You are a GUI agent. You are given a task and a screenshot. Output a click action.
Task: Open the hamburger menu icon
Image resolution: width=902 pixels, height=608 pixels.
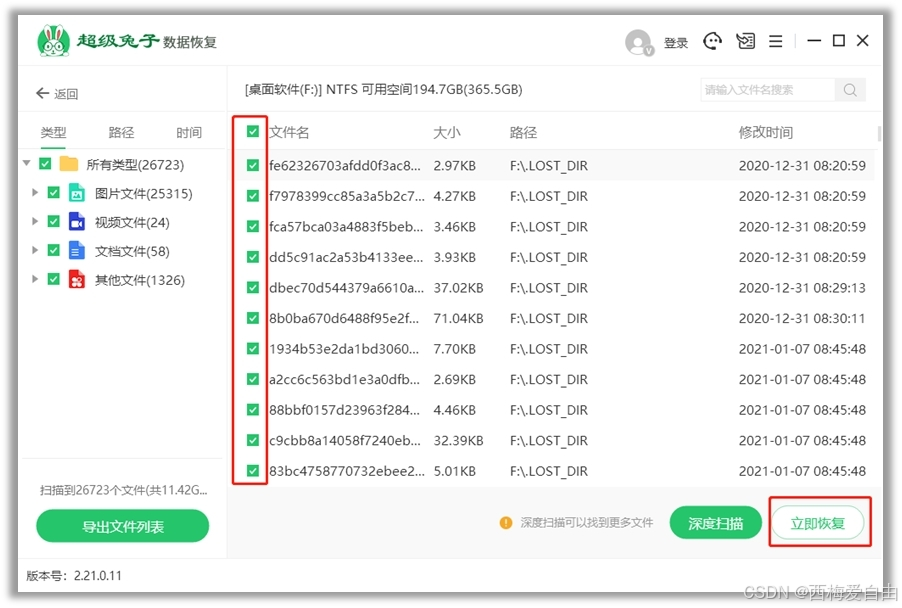pos(775,41)
